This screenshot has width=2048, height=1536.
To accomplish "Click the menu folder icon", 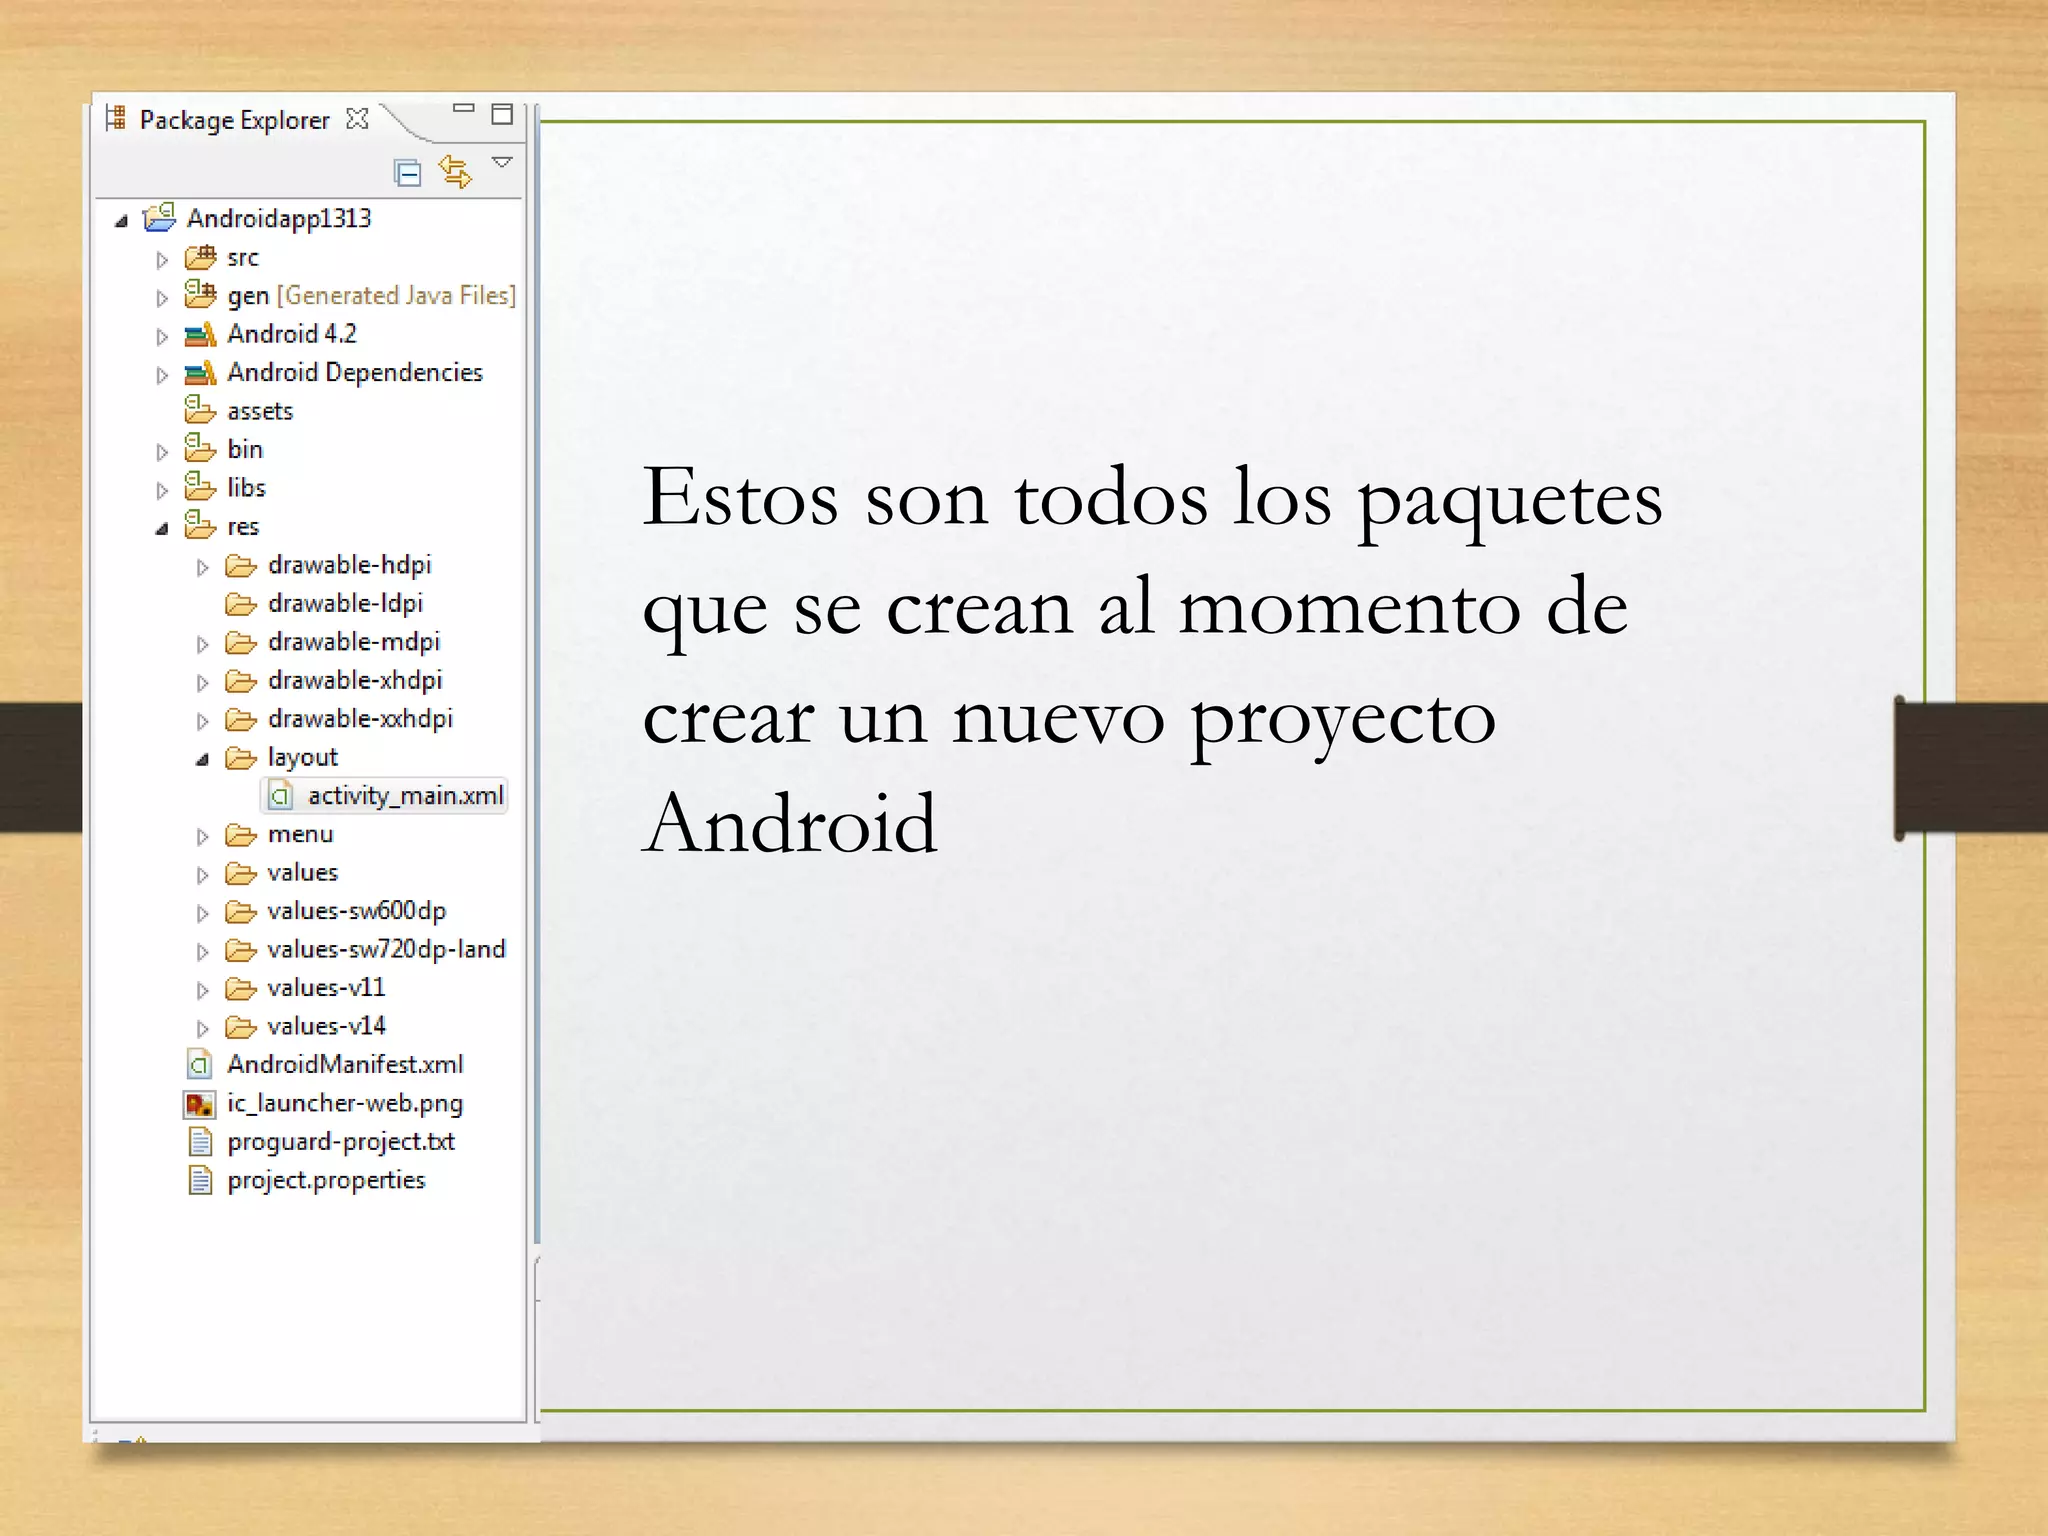I will point(241,834).
